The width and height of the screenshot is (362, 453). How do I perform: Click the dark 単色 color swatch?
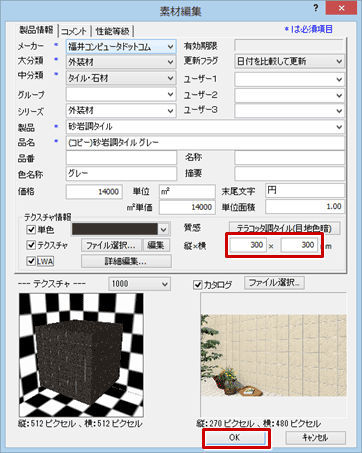[115, 230]
